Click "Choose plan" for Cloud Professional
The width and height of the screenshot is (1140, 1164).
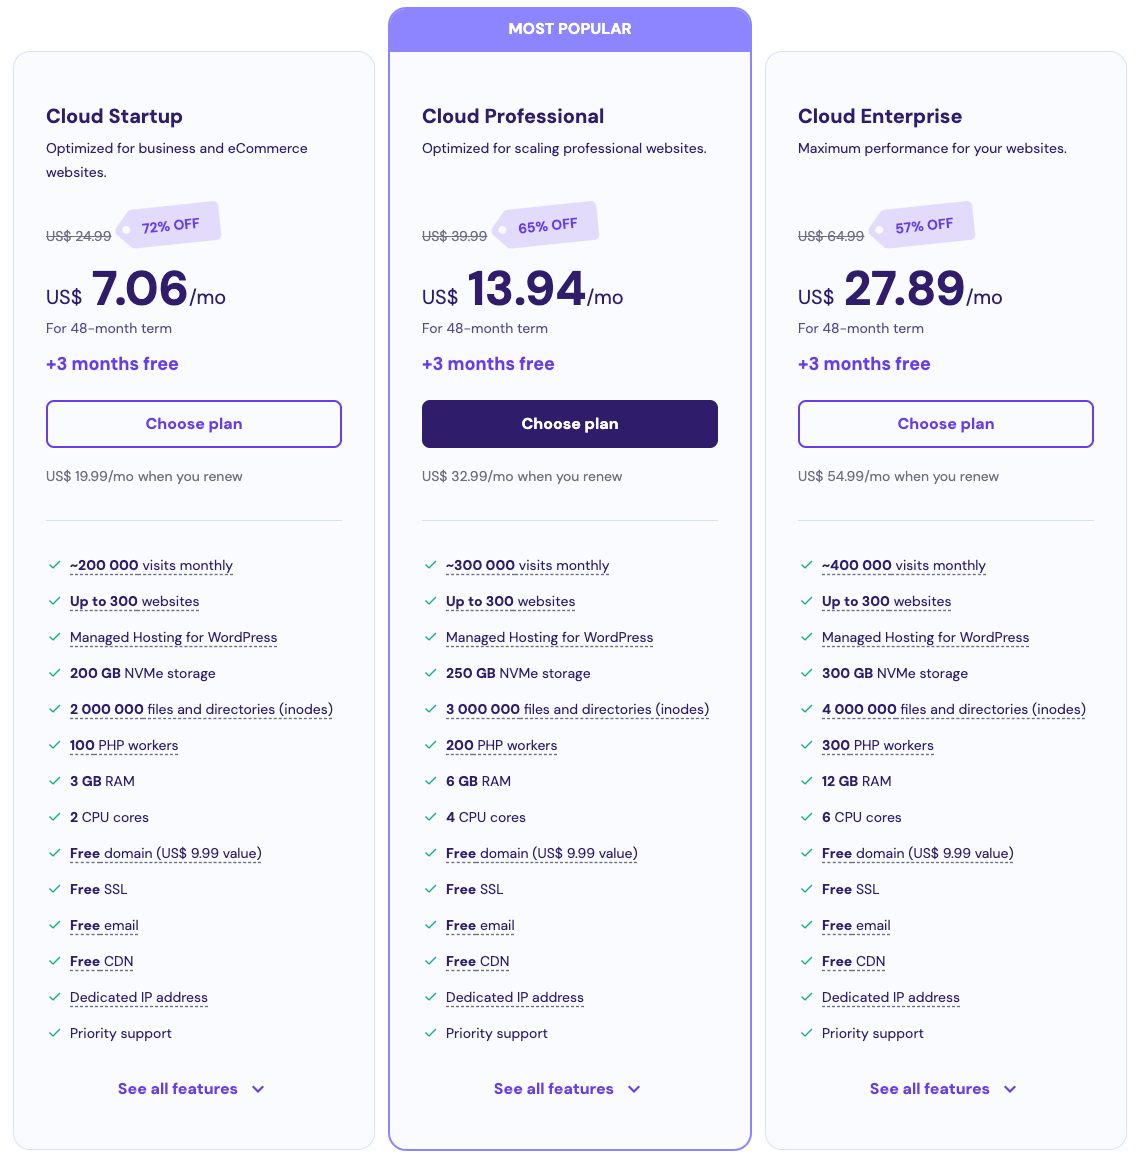coord(569,424)
